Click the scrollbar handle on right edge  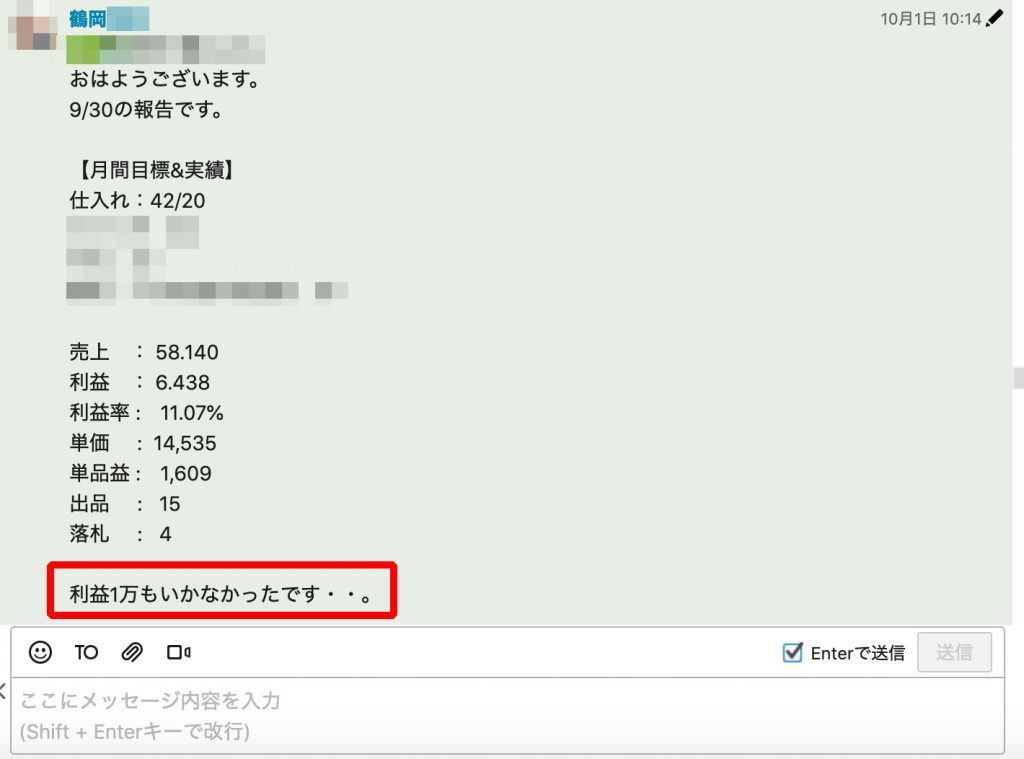pos(1018,378)
